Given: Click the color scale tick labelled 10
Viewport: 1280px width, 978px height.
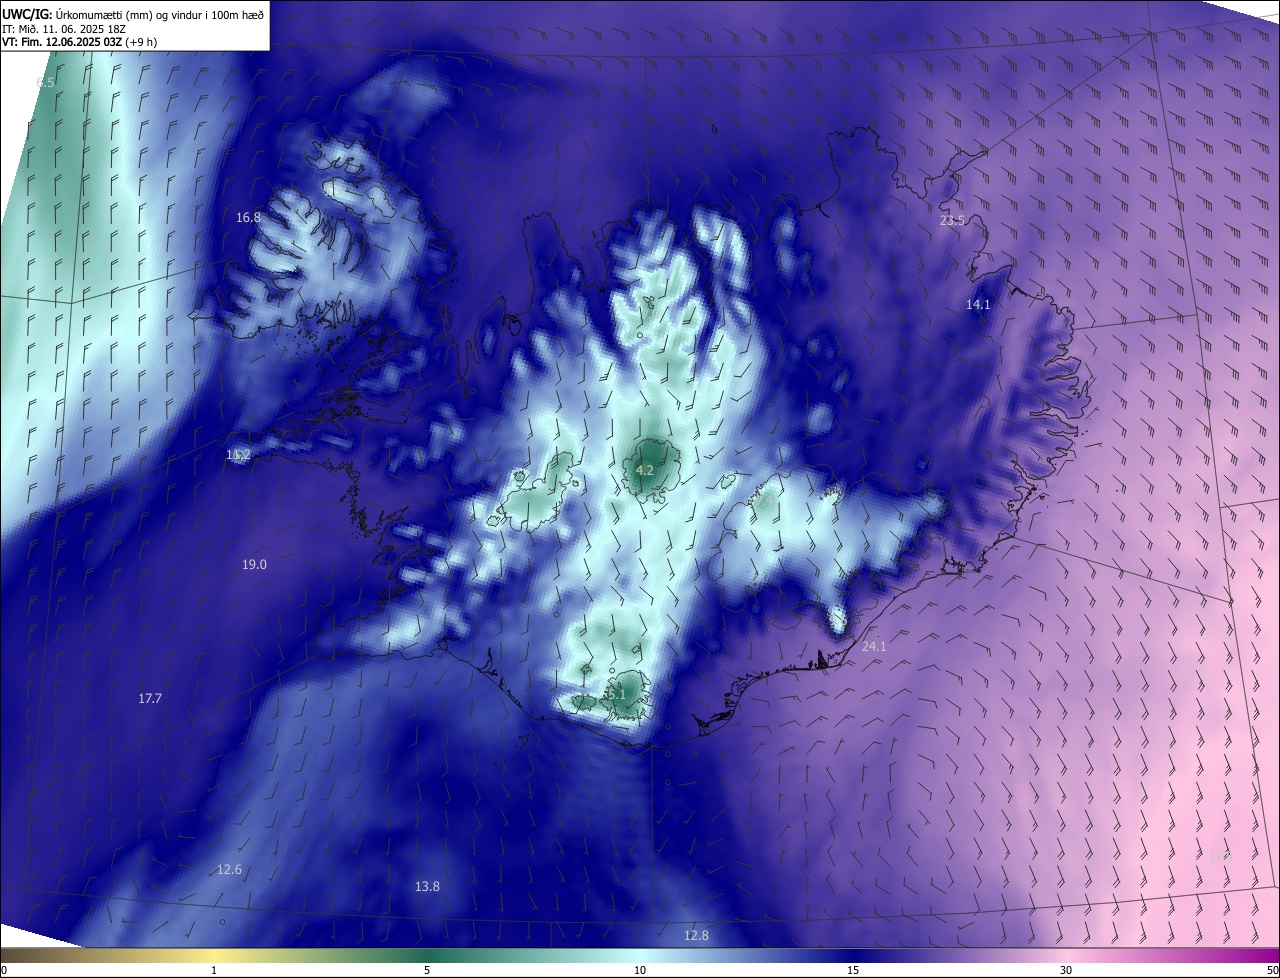Looking at the screenshot, I should 640,970.
